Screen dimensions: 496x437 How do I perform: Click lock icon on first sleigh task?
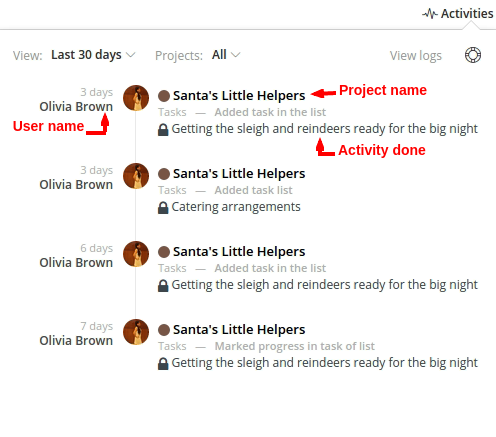[x=163, y=130]
